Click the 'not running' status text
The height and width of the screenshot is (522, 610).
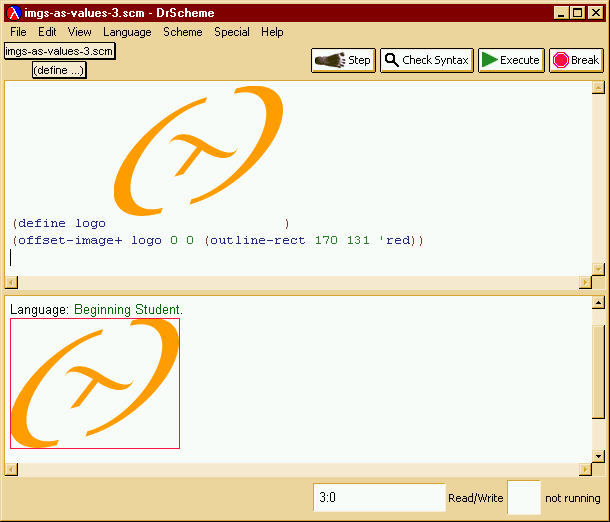click(573, 498)
